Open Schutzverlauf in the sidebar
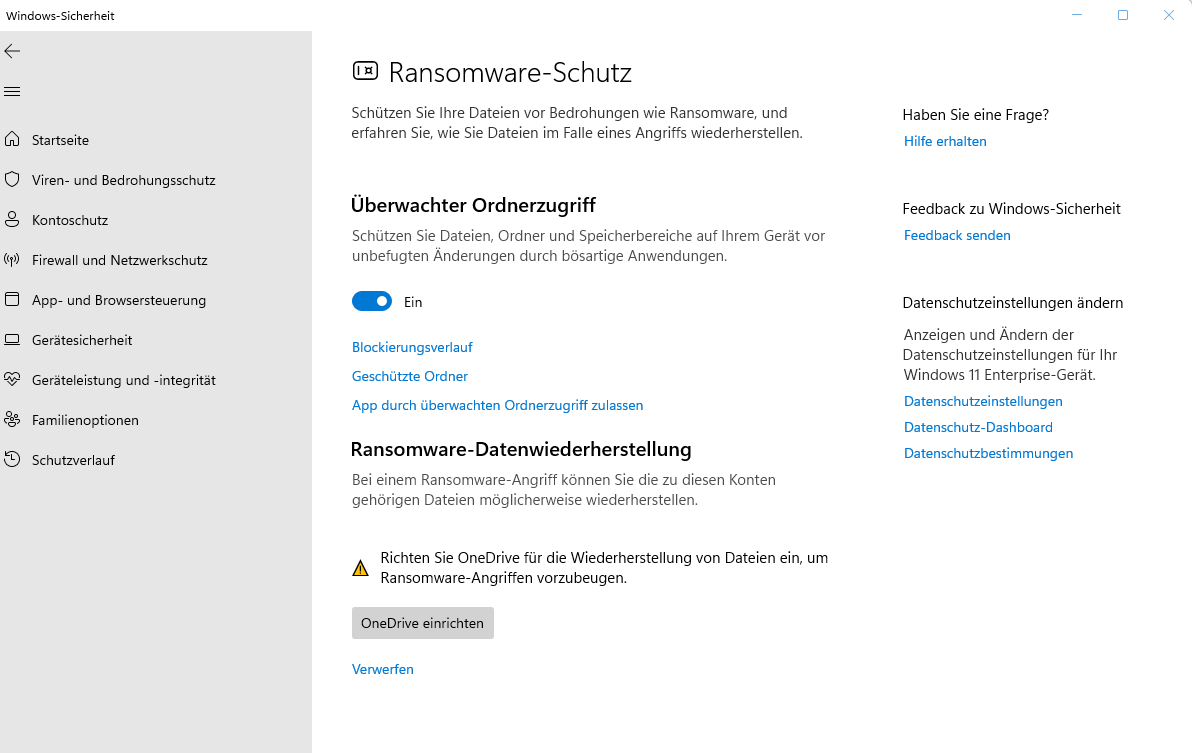 click(x=72, y=460)
